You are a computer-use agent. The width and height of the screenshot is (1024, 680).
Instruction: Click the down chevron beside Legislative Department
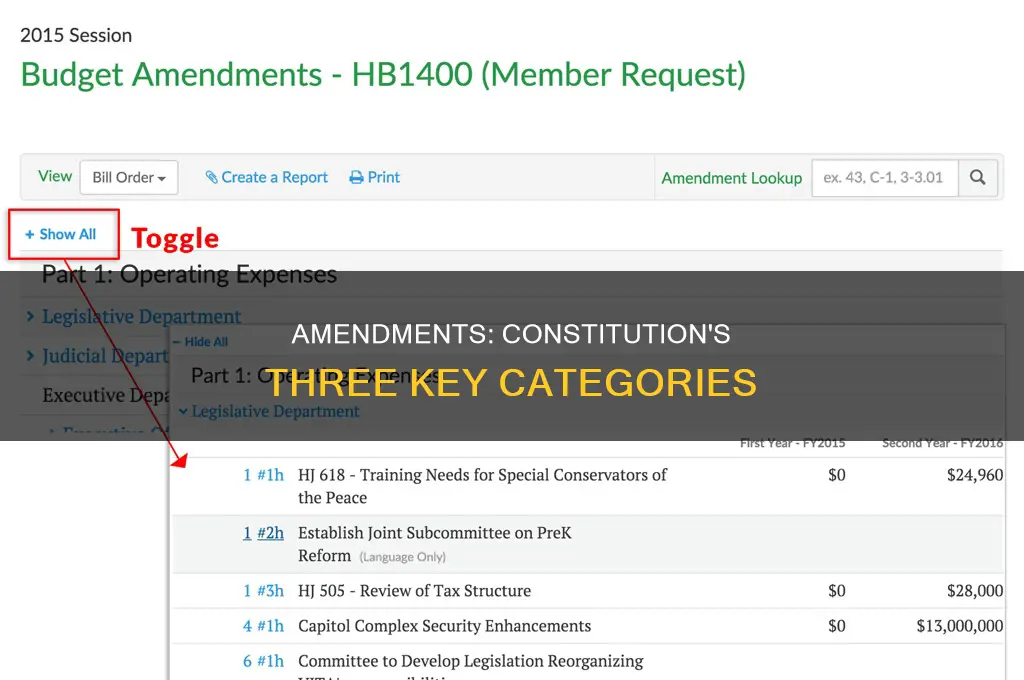(186, 411)
